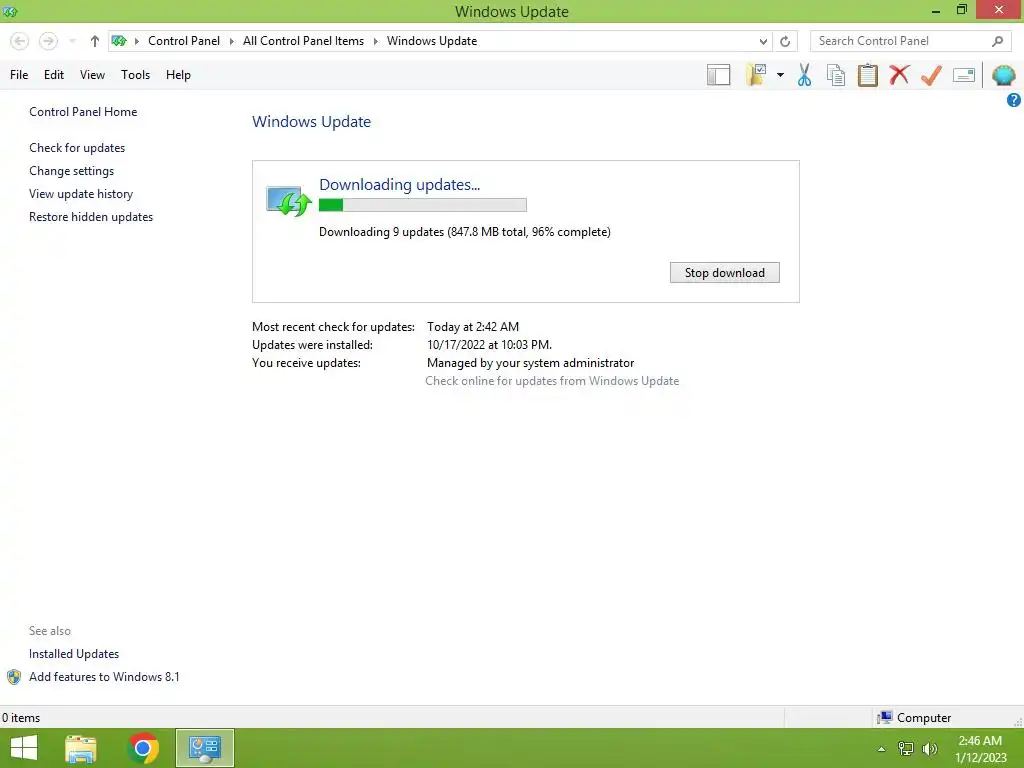Viewport: 1024px width, 768px height.
Task: Click the Control Panel taskbar button
Action: (204, 748)
